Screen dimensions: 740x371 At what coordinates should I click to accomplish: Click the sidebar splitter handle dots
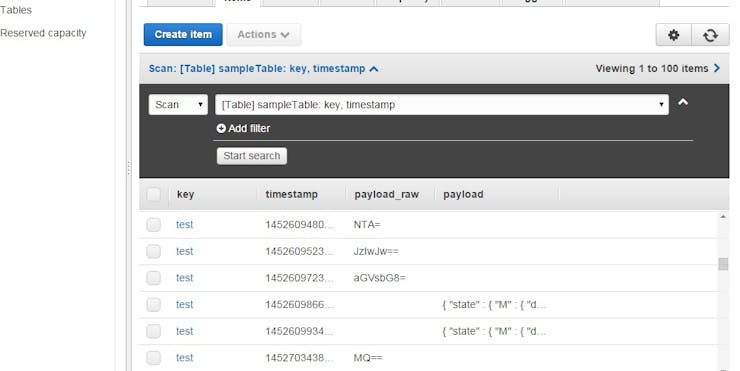[x=128, y=169]
